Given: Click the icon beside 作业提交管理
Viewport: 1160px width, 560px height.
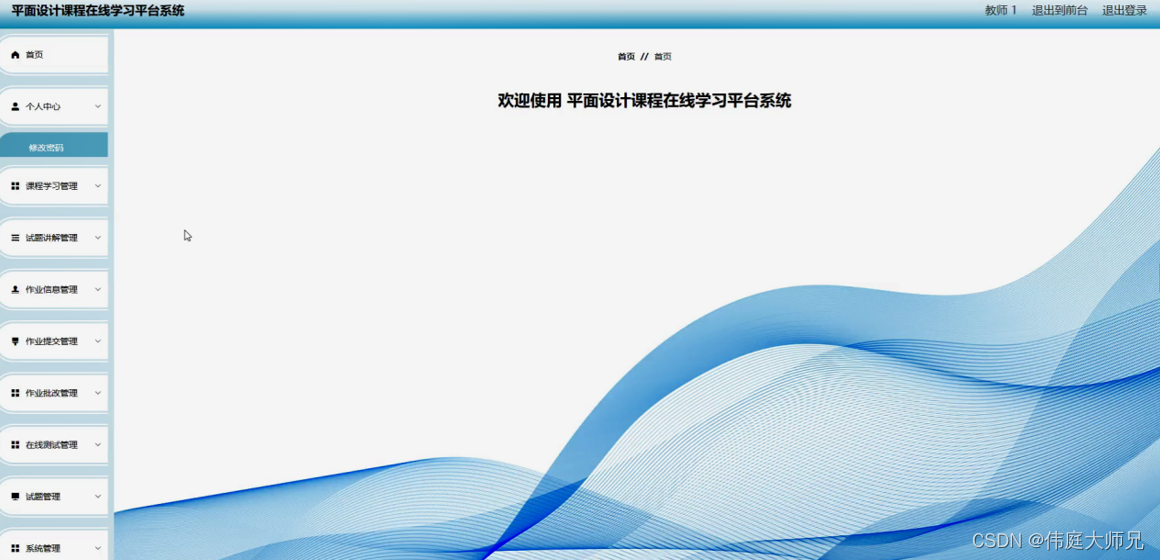Looking at the screenshot, I should [x=15, y=342].
